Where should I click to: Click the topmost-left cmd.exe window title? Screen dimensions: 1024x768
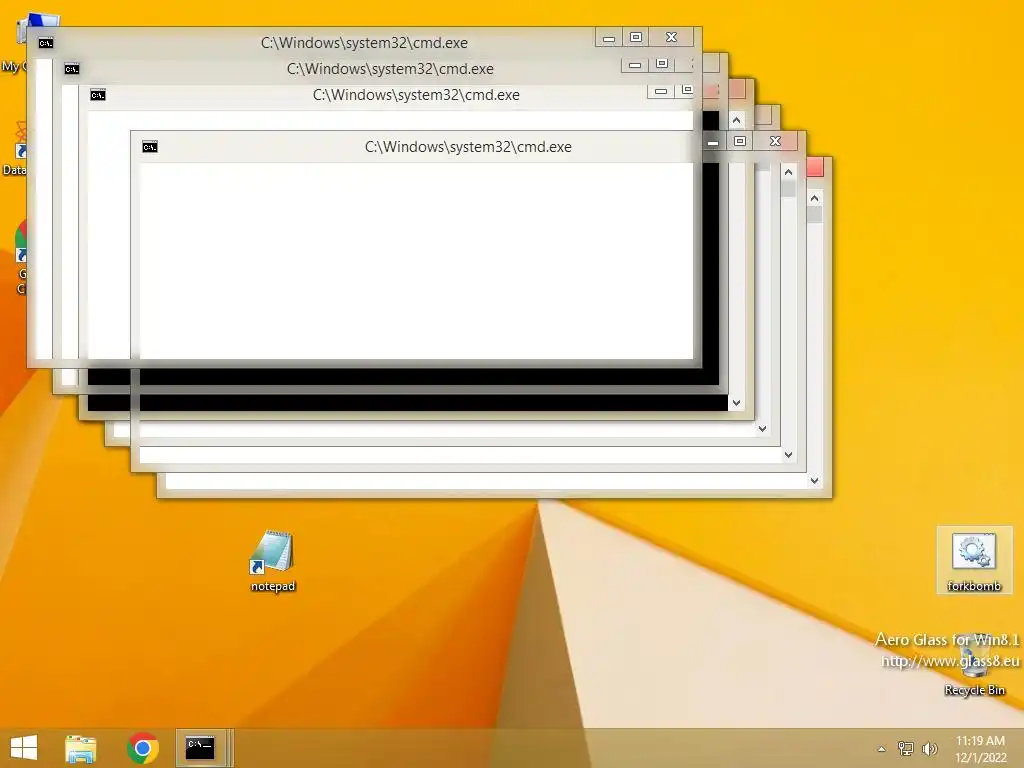coord(364,43)
